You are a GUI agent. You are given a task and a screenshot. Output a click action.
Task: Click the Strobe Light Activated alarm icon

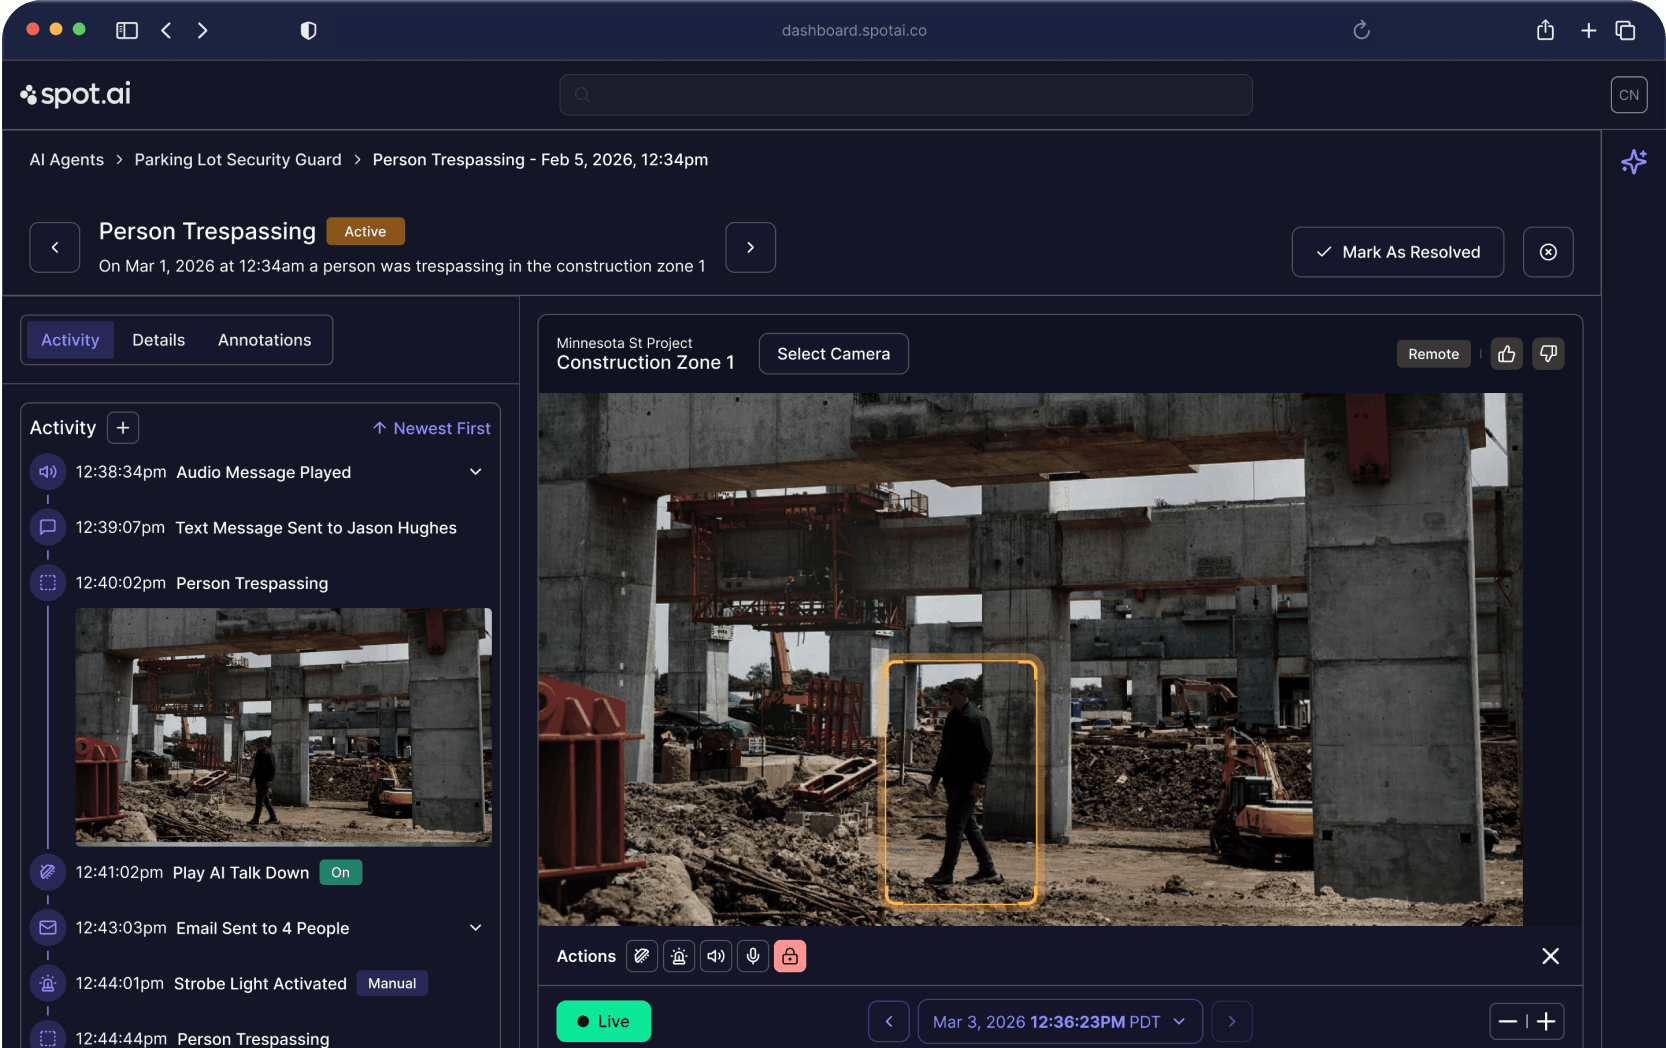47,984
